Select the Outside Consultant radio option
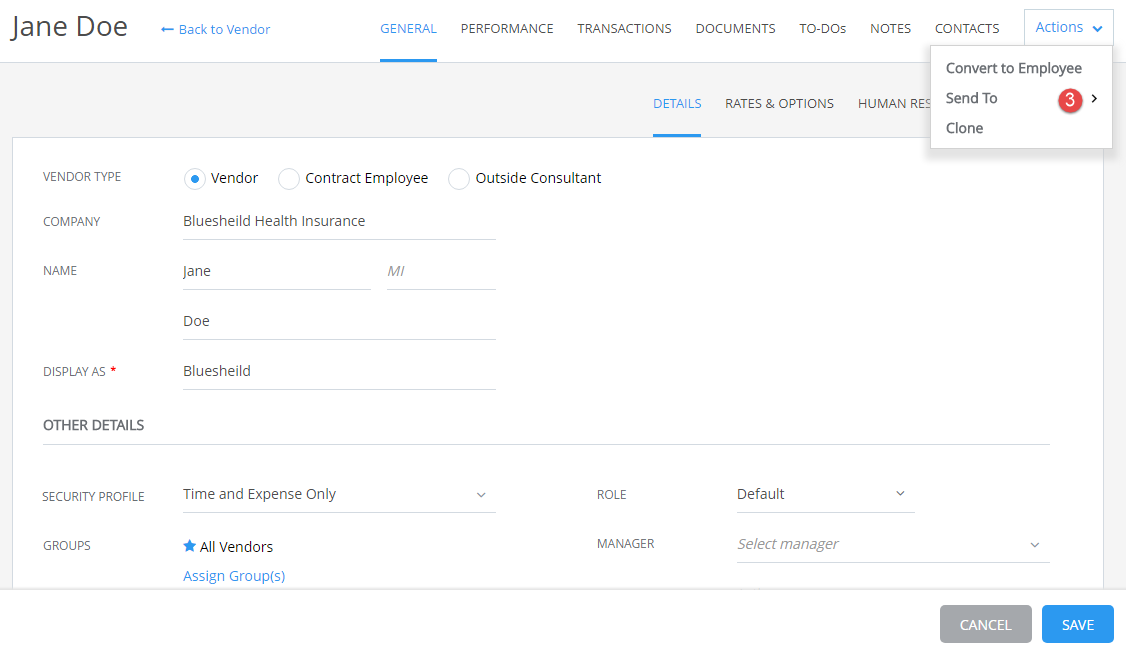This screenshot has width=1126, height=658. point(459,179)
